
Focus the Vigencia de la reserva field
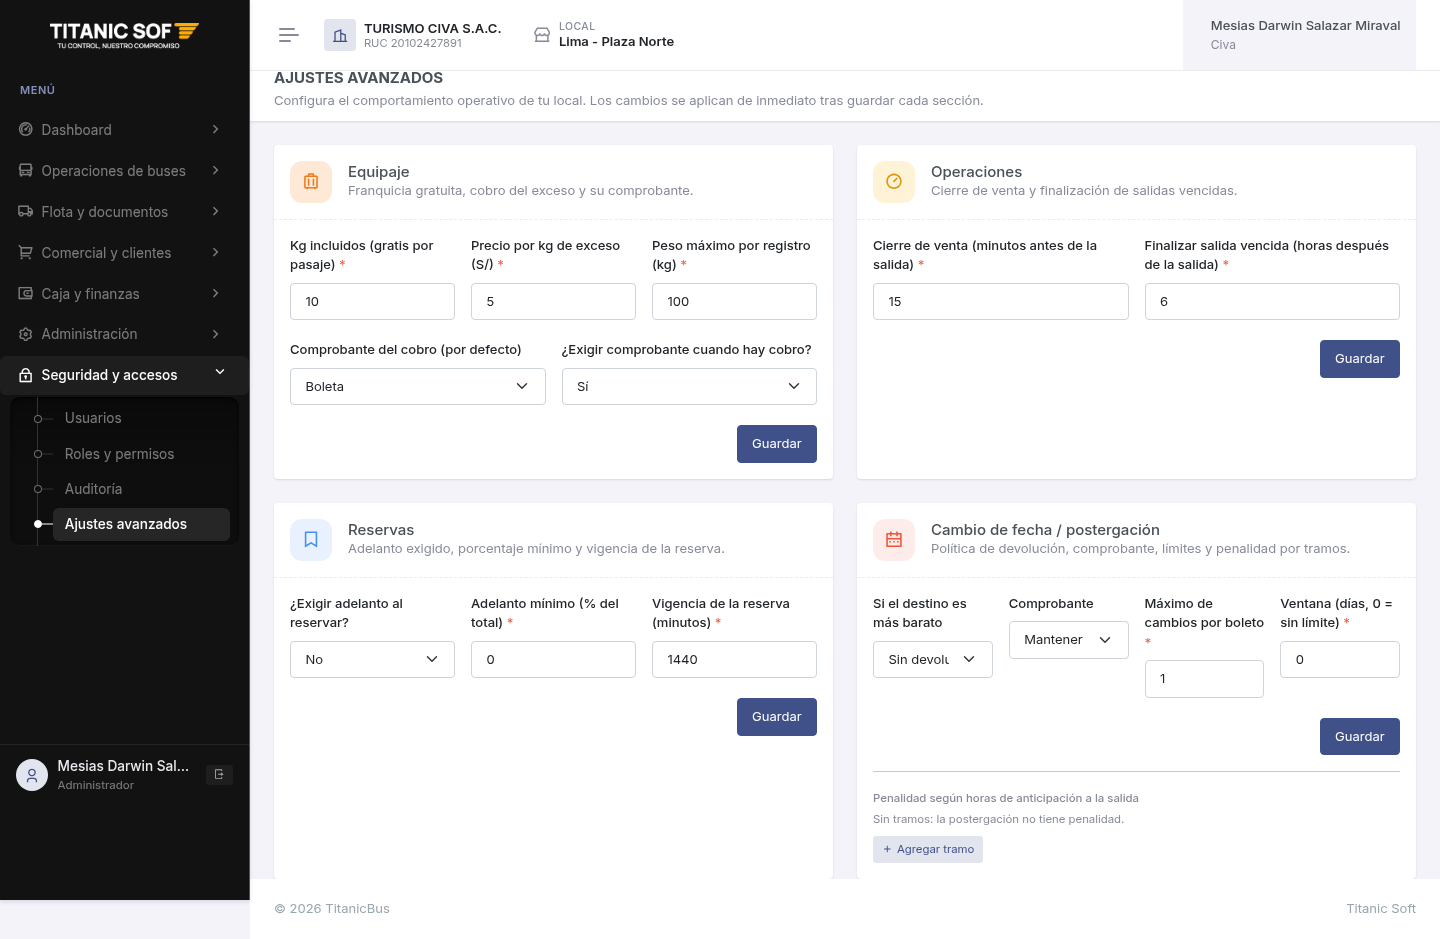[734, 659]
